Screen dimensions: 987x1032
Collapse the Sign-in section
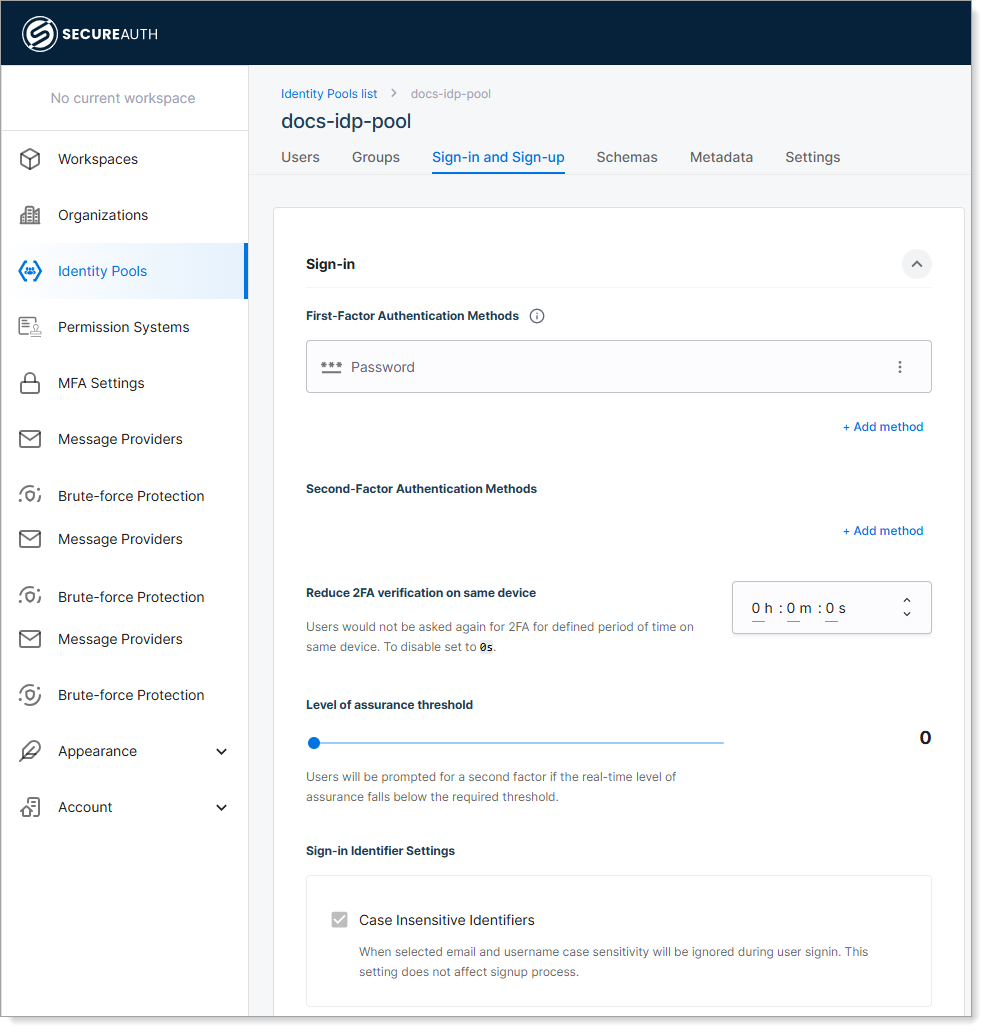tap(917, 264)
